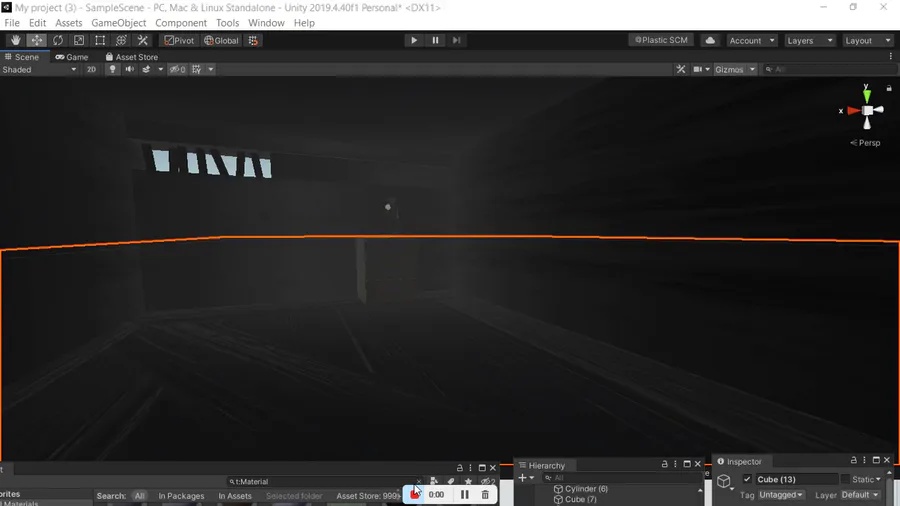Select the Move tool
Viewport: 900px width, 506px height.
pos(37,40)
